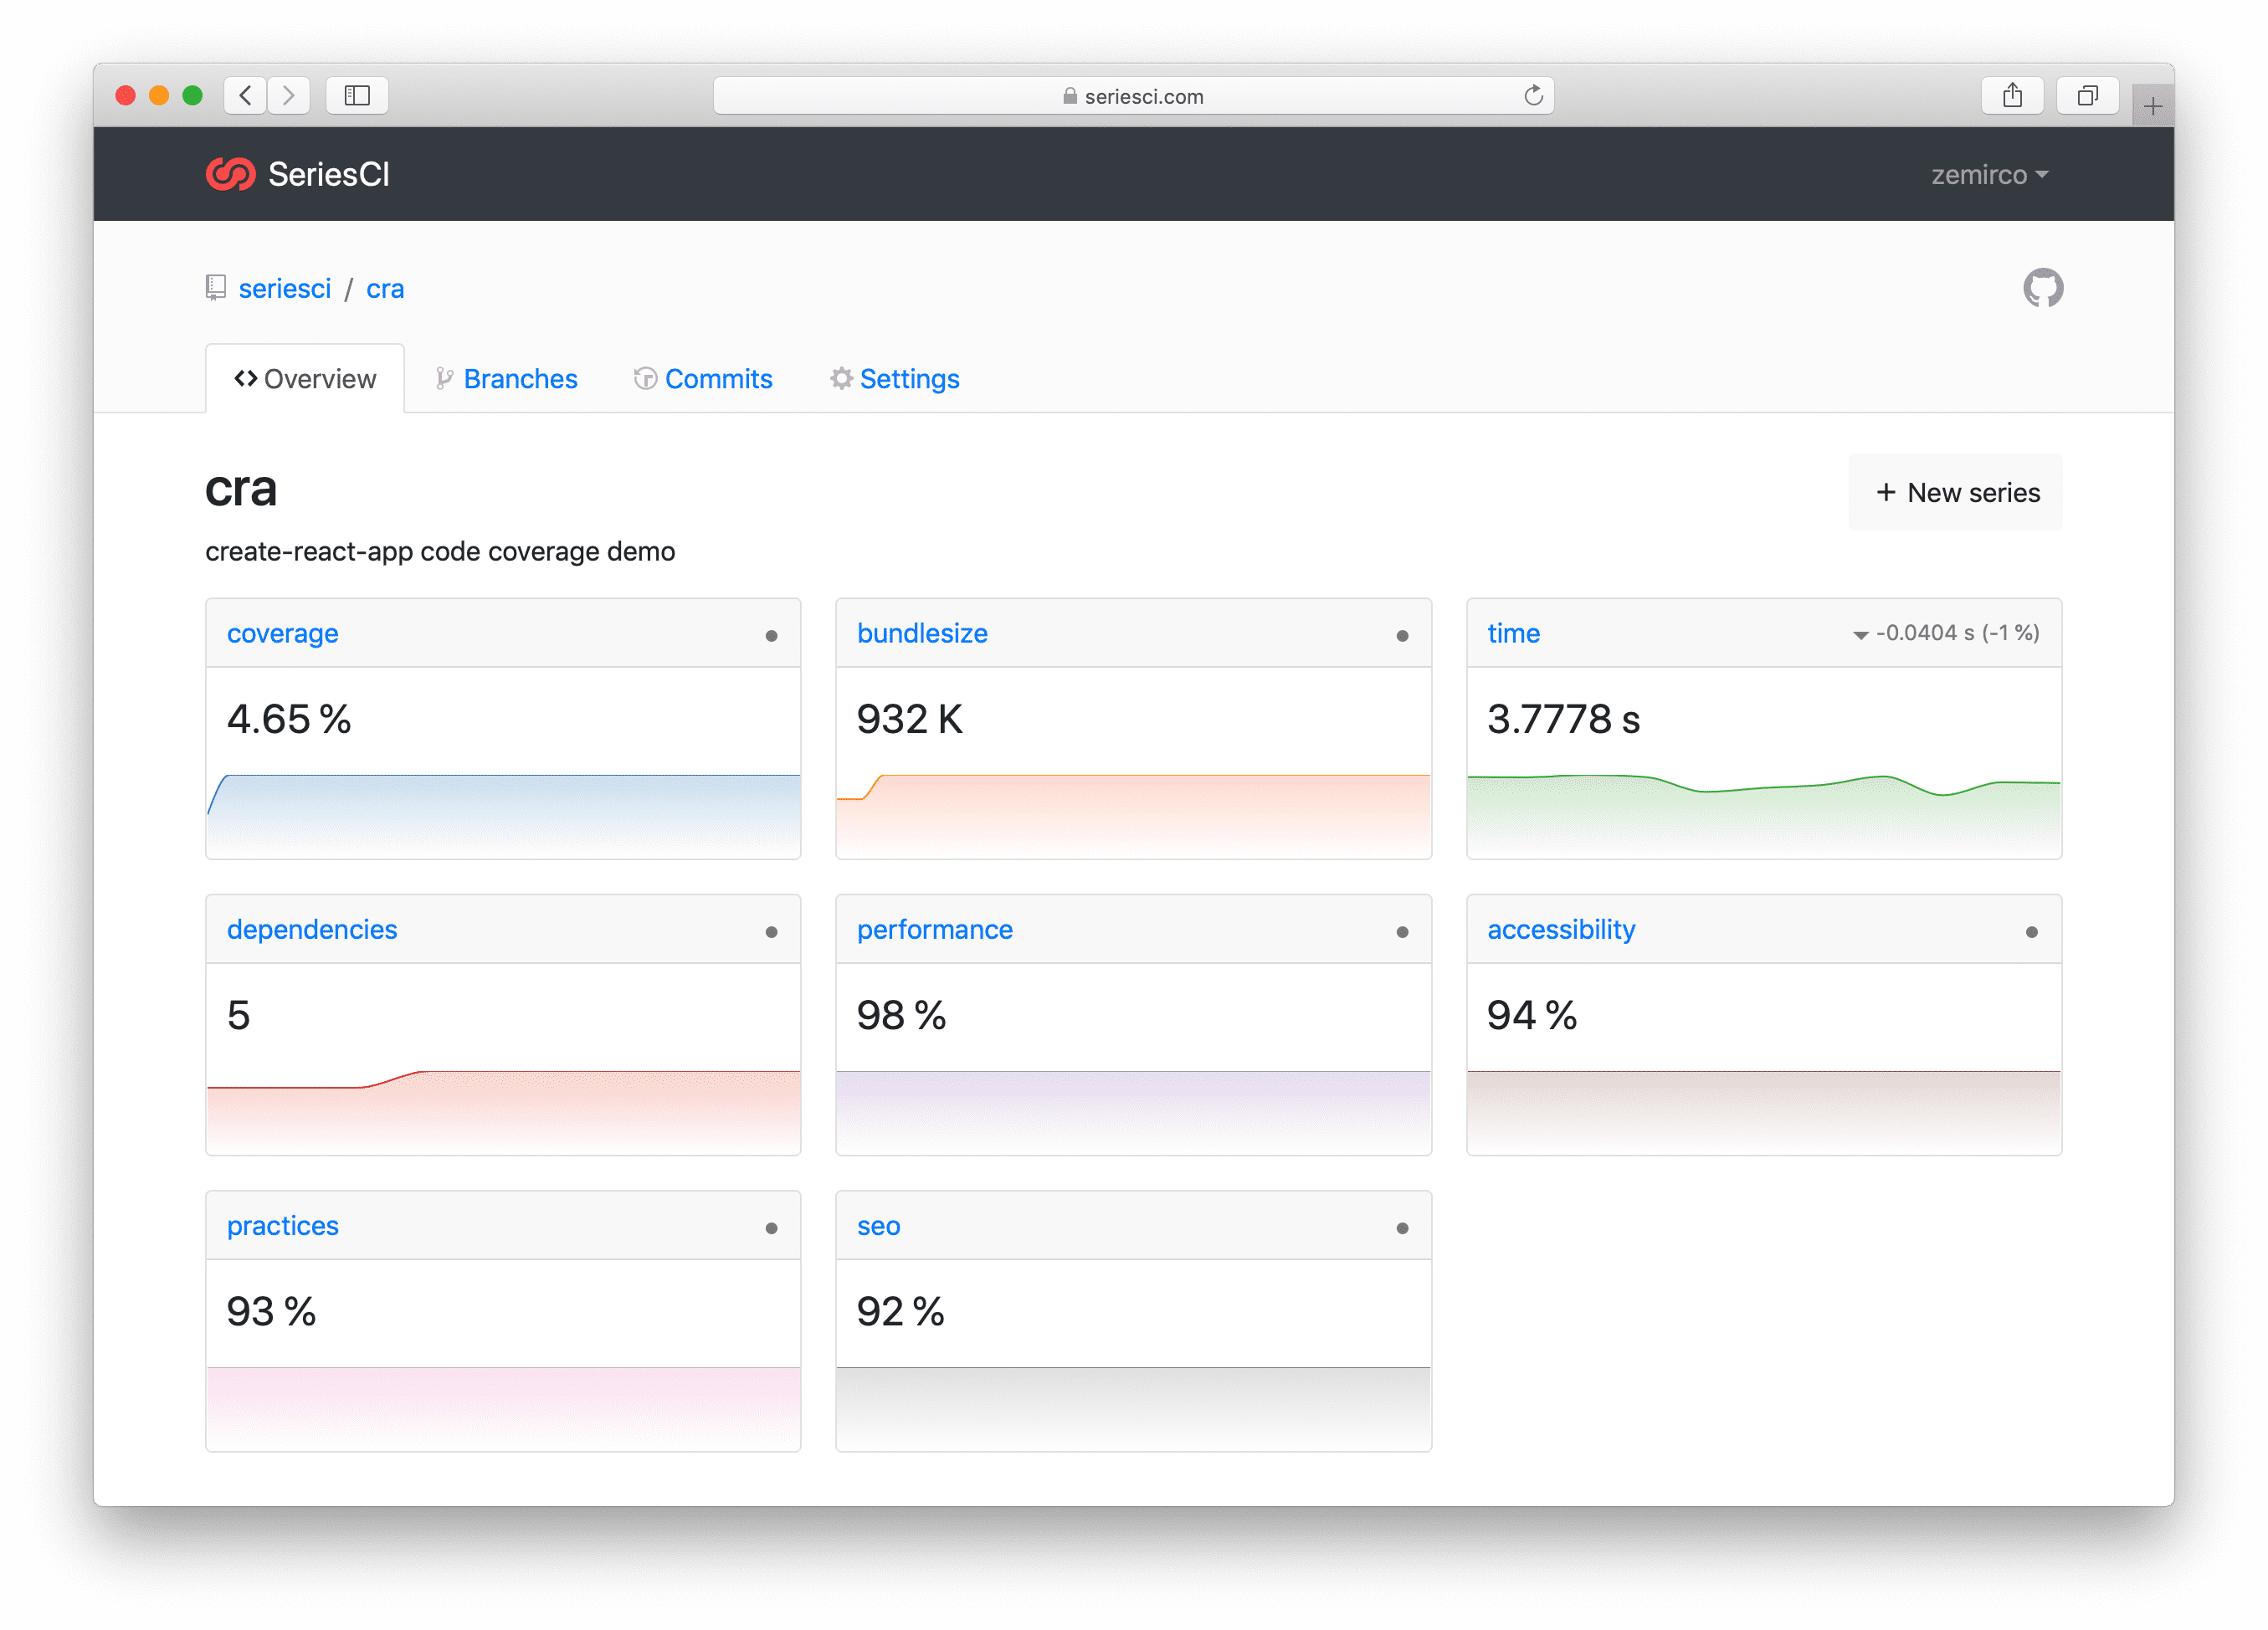Click the 98 % performance value
2268x1630 pixels.
click(x=901, y=1015)
